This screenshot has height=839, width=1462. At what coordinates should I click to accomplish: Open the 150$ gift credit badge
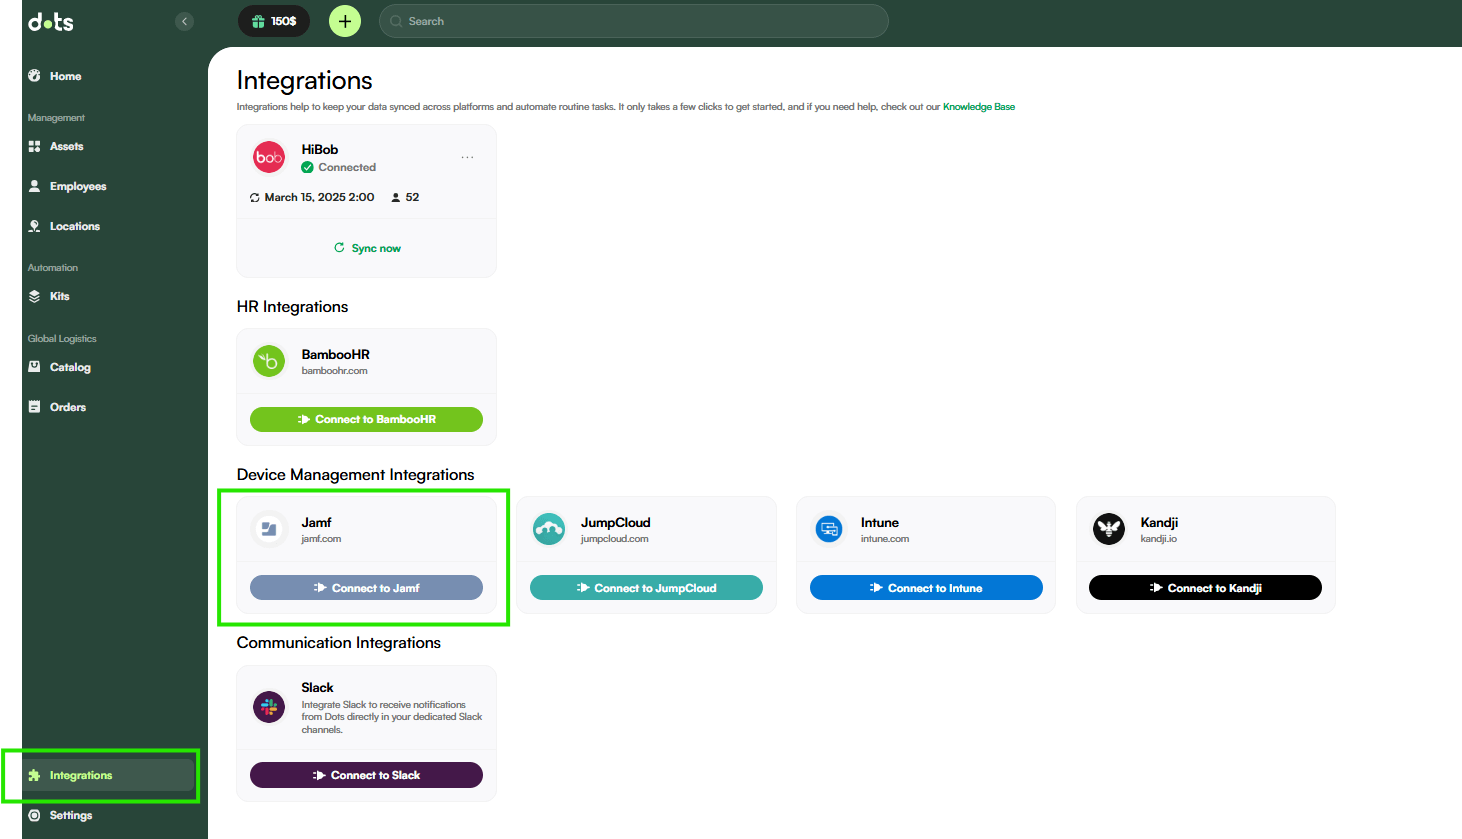pyautogui.click(x=274, y=21)
